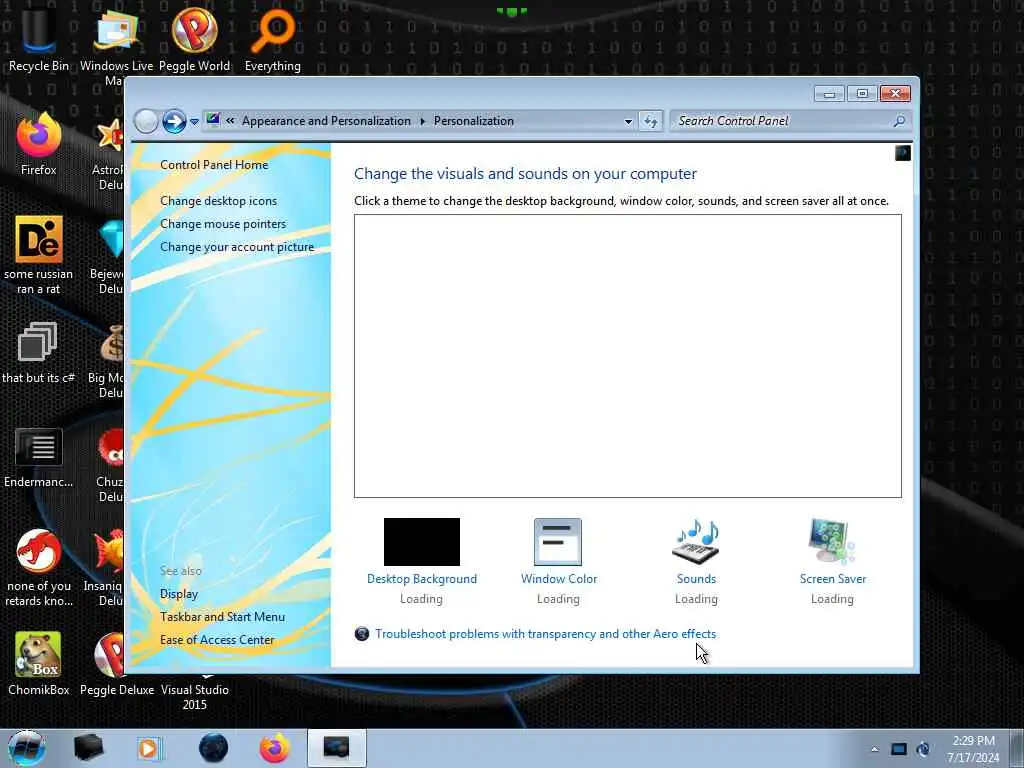Click the Screen Saver monitor icon
This screenshot has height=768, width=1024.
(832, 541)
